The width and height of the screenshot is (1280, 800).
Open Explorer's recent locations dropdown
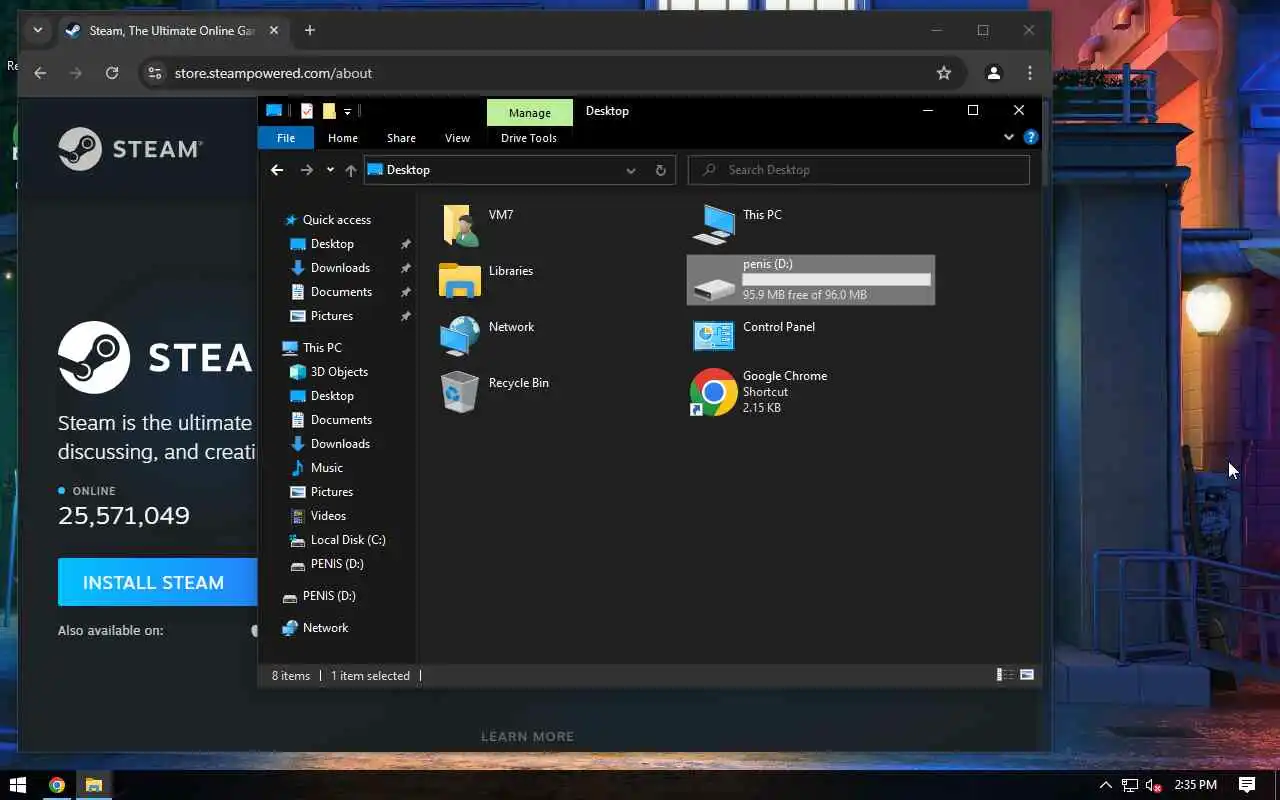tap(330, 170)
